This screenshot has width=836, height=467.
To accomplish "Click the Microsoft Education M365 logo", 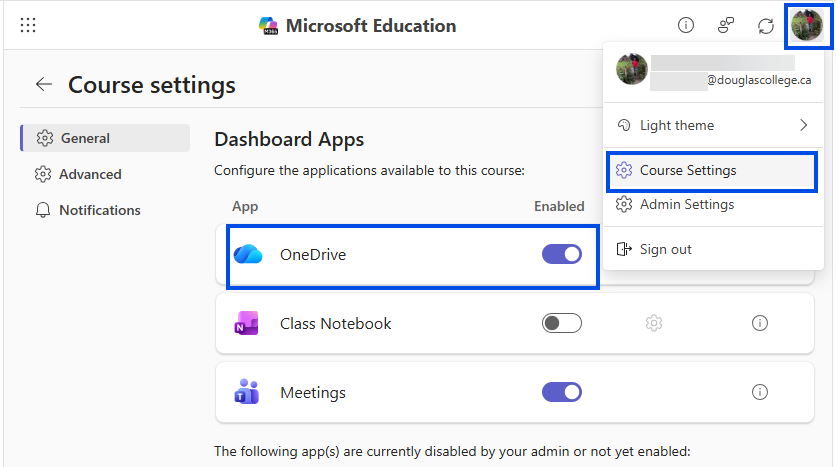I will [x=268, y=26].
